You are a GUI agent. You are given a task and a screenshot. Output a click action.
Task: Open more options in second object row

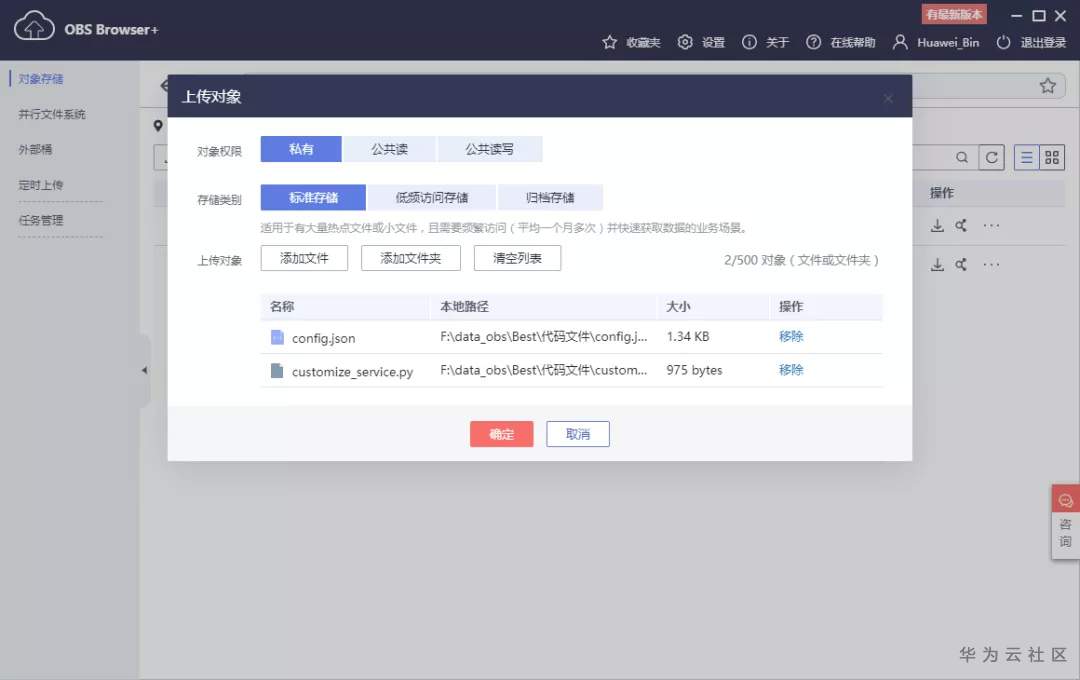point(991,265)
